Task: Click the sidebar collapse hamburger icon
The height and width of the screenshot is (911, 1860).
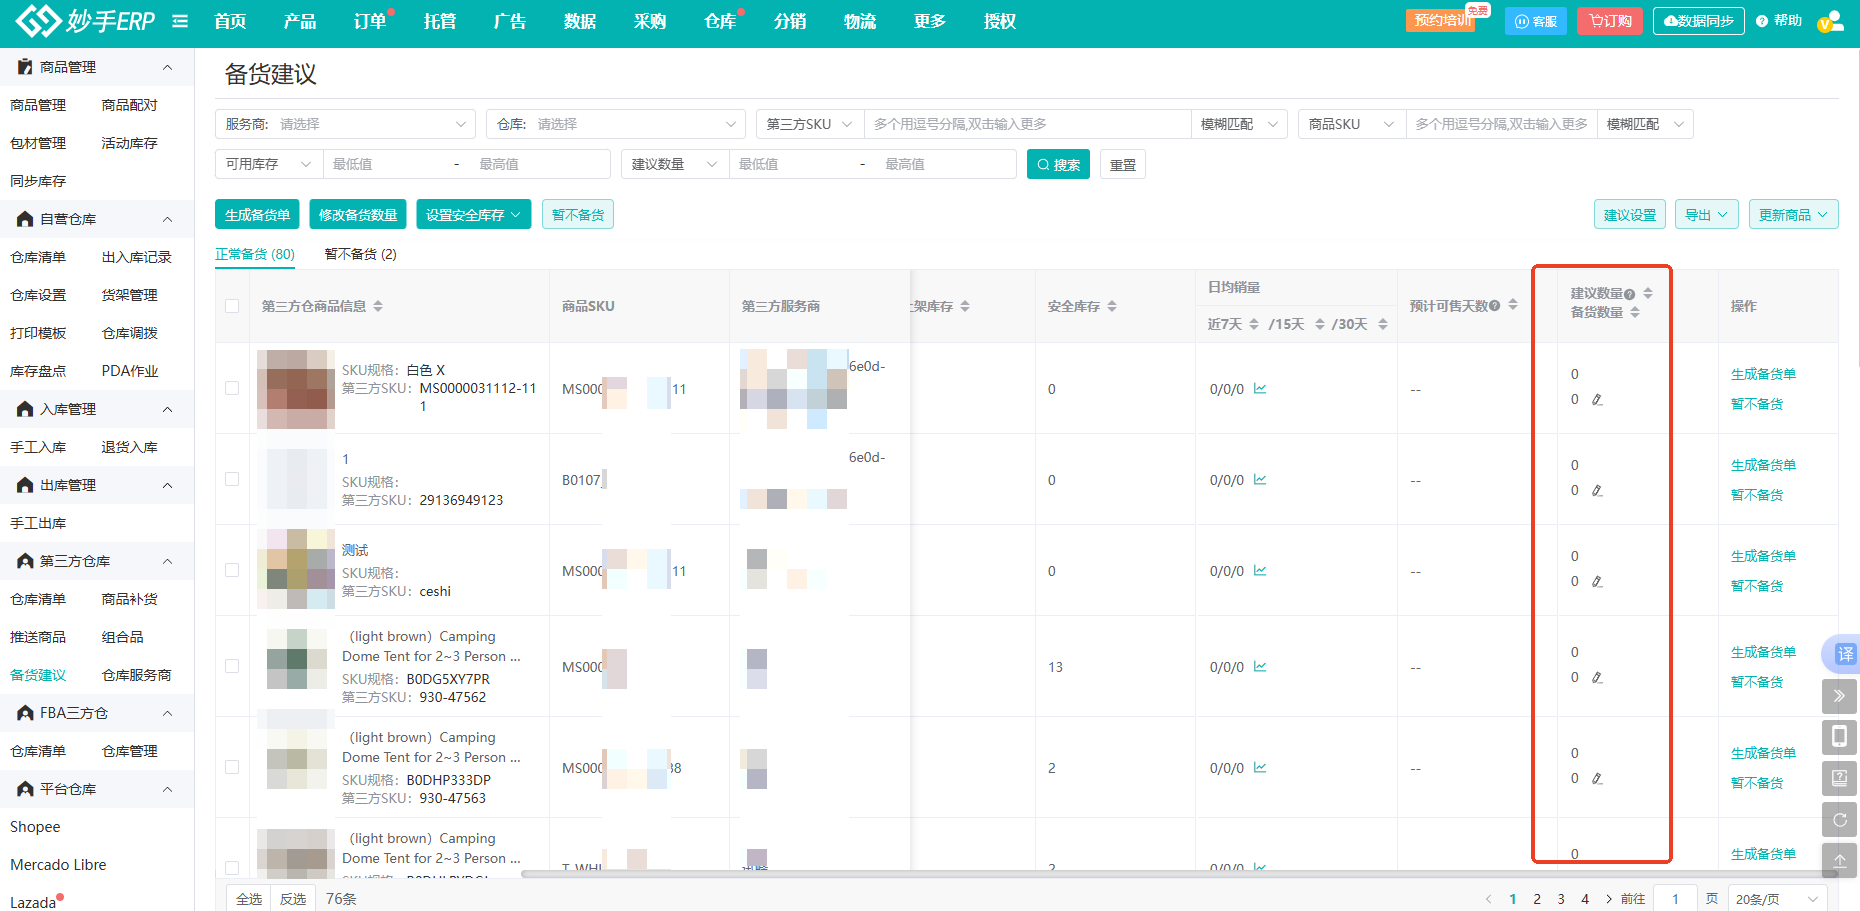Action: [180, 21]
